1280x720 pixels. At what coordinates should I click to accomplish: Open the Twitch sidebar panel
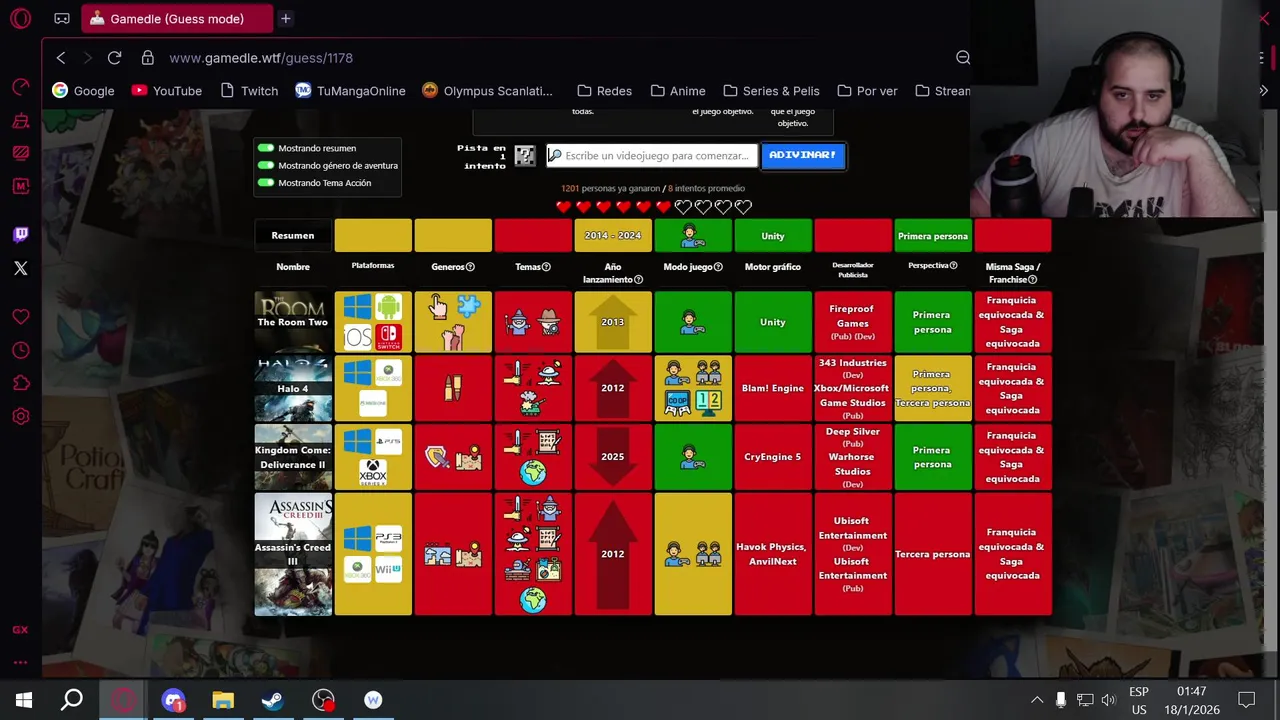[20, 235]
